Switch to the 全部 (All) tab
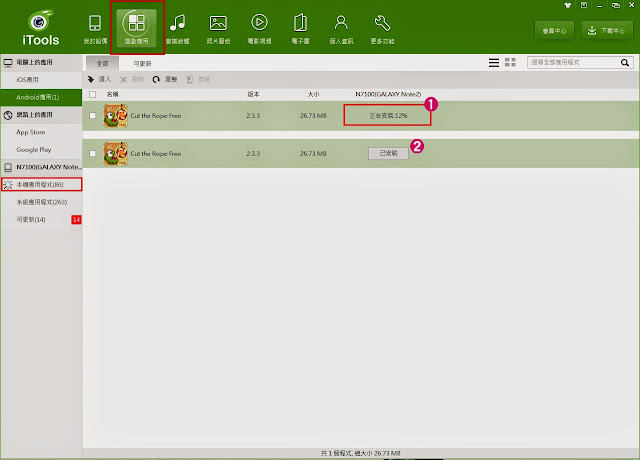Viewport: 640px width, 460px height. tap(102, 63)
